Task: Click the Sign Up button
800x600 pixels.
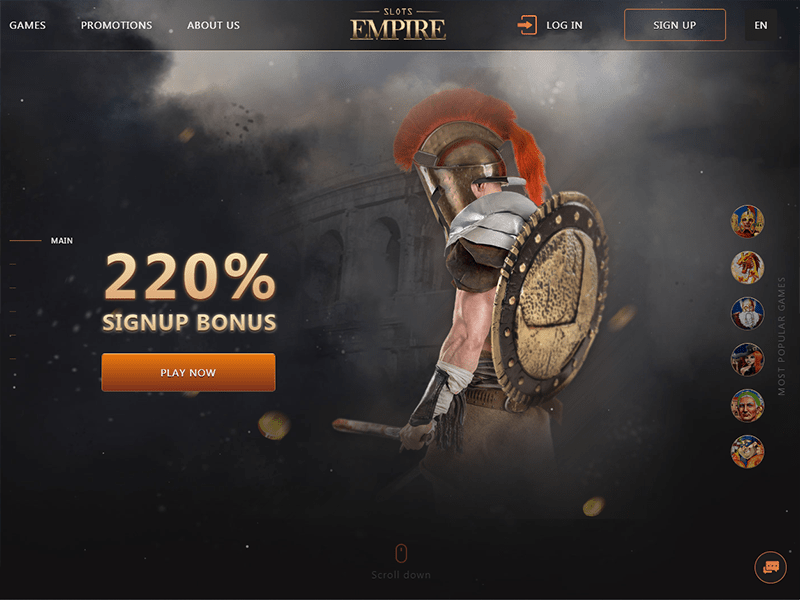Action: [x=674, y=25]
